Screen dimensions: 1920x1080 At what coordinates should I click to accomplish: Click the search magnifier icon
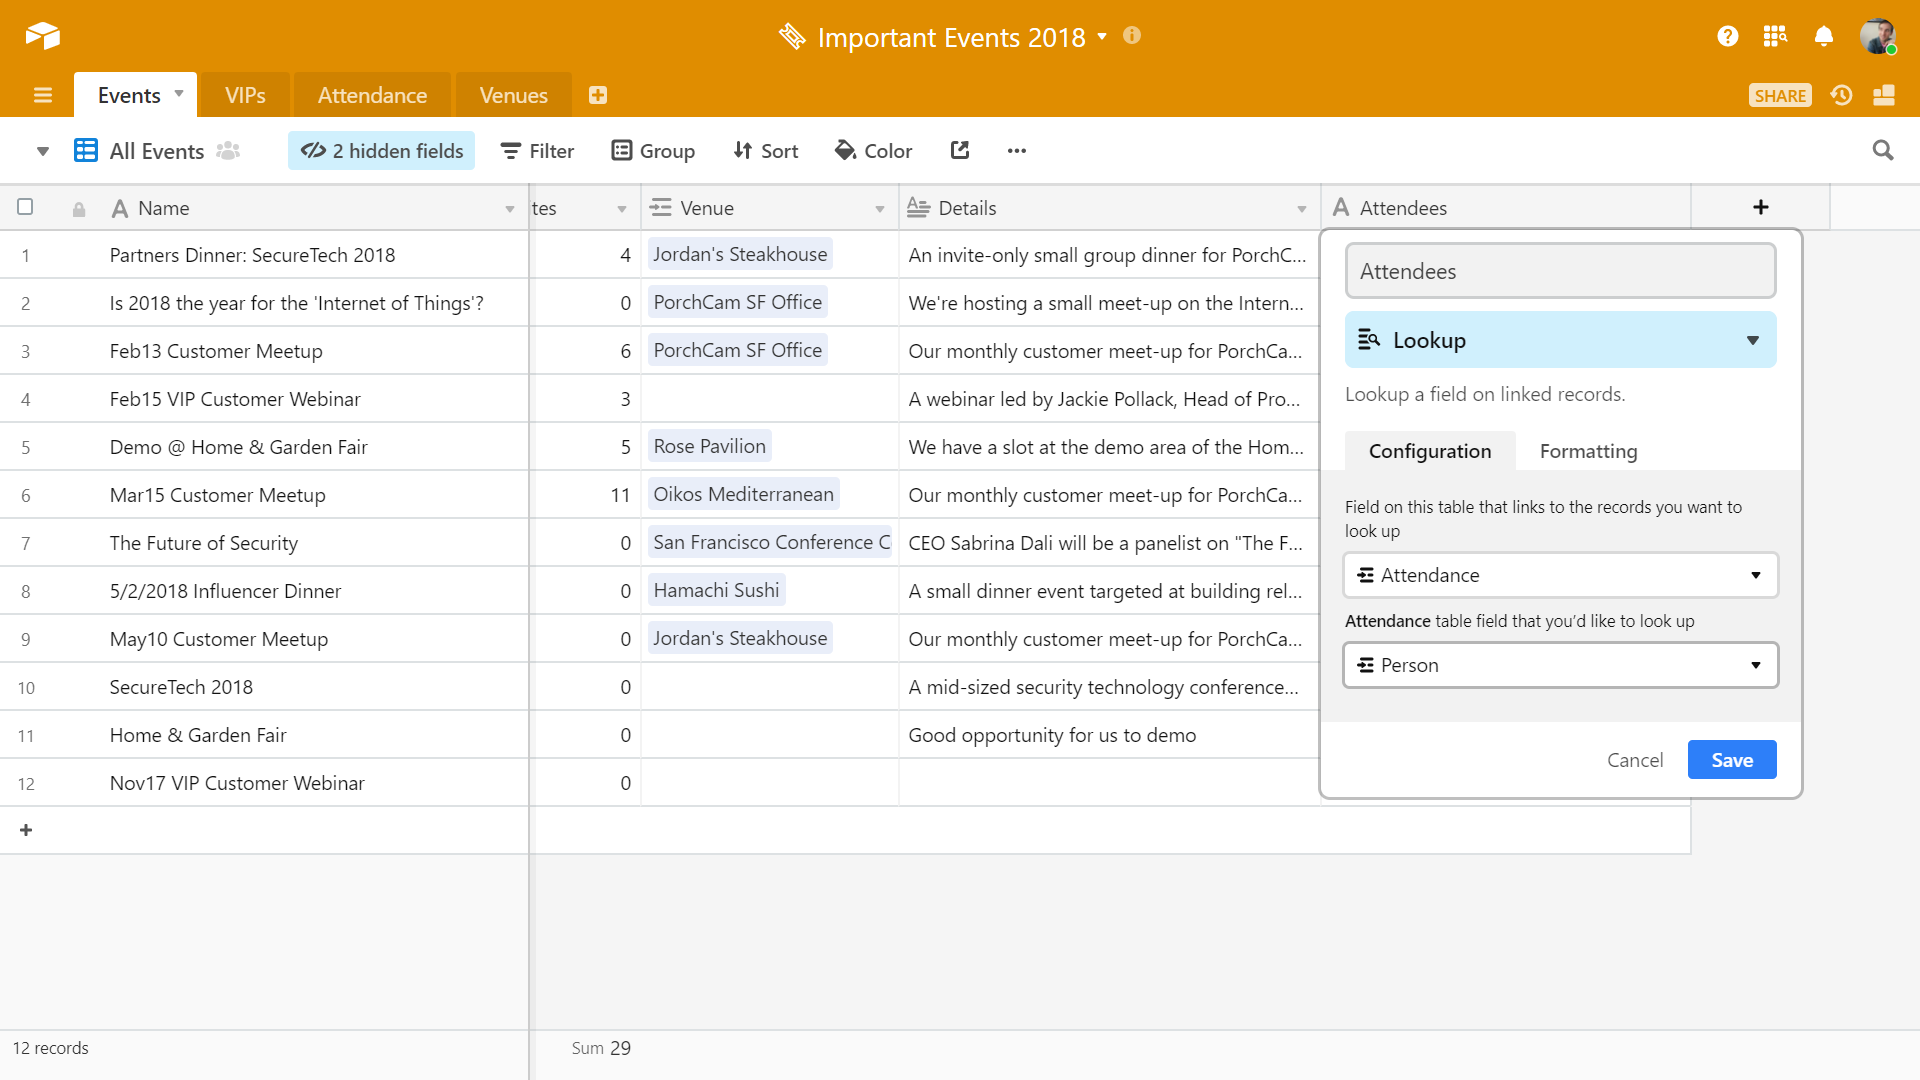tap(1882, 150)
